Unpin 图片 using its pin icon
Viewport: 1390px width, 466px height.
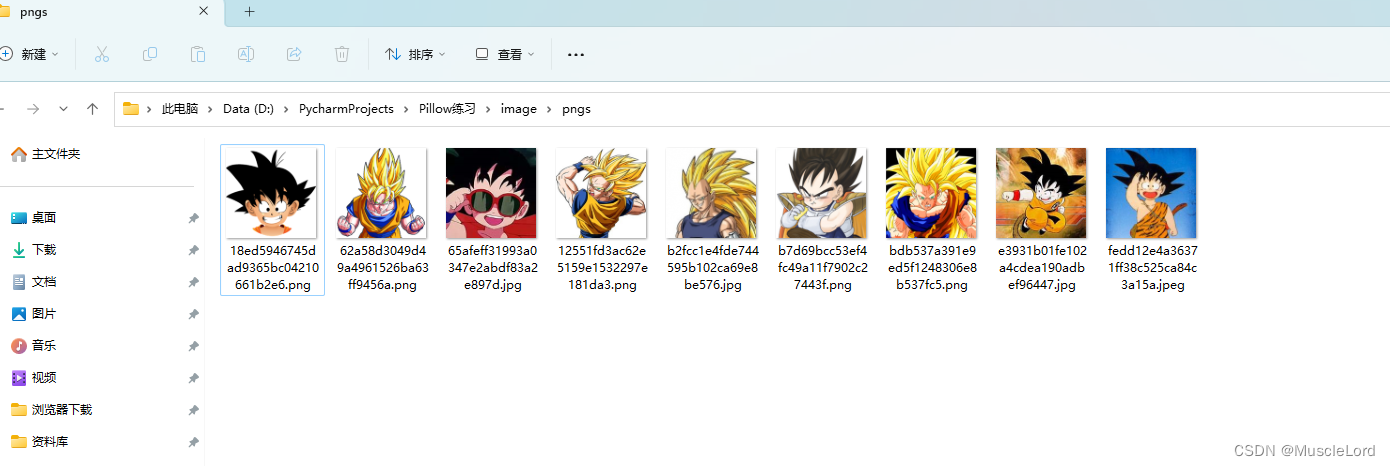click(x=193, y=314)
